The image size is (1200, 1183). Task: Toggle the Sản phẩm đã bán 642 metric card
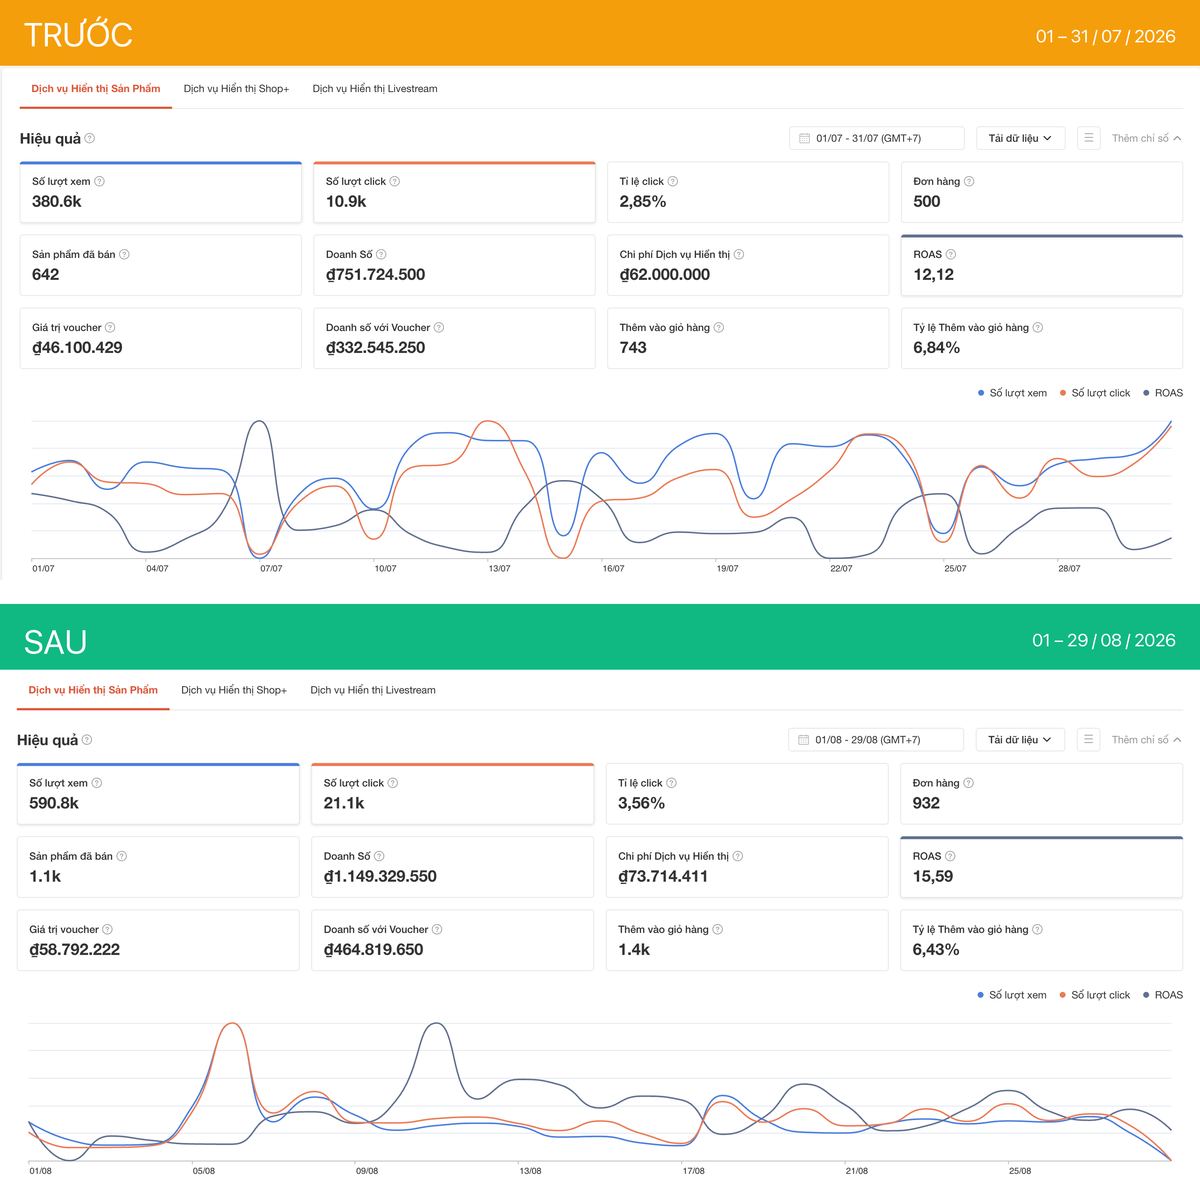(160, 265)
